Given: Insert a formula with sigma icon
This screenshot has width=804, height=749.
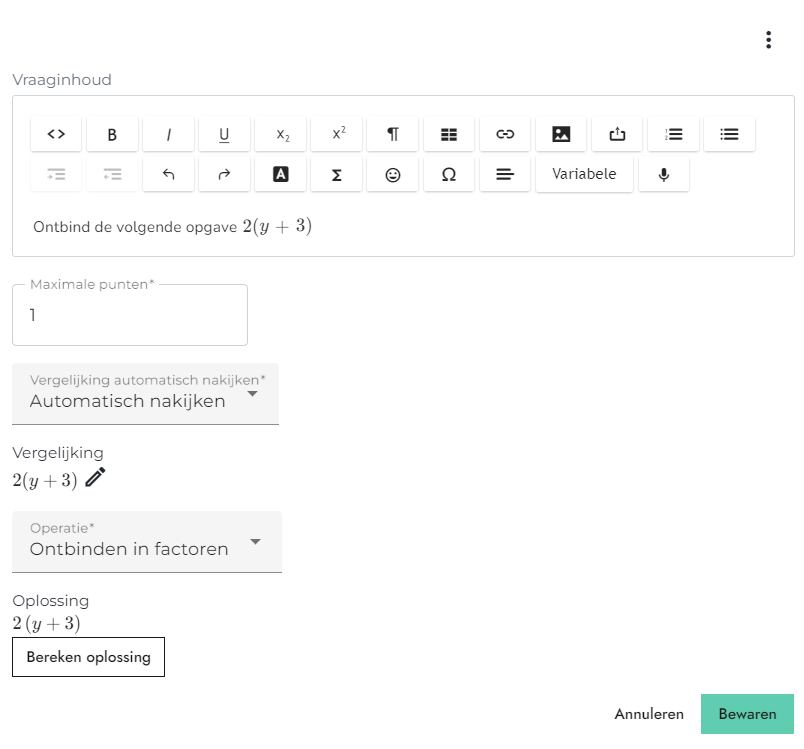Looking at the screenshot, I should click(x=336, y=175).
